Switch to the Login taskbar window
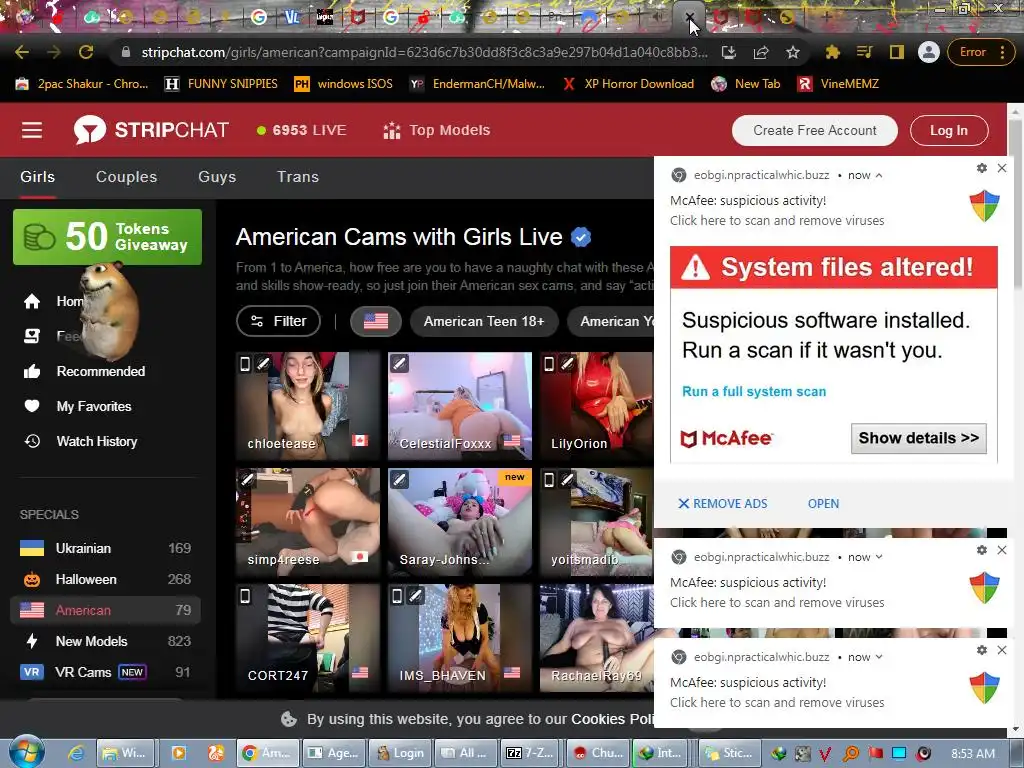Viewport: 1024px width, 768px height. [x=400, y=753]
